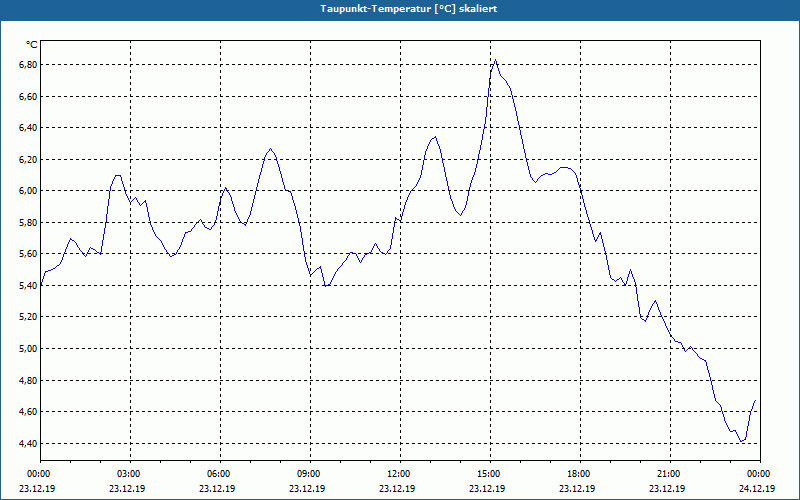This screenshot has height=500, width=800.
Task: Click the 21:00 time axis label
Action: (x=670, y=474)
